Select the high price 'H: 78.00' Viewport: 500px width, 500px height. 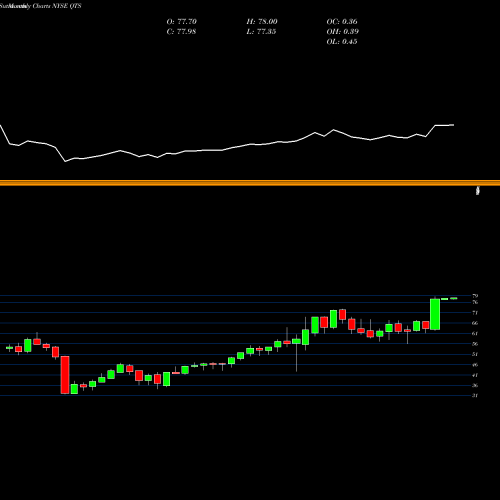pos(262,22)
